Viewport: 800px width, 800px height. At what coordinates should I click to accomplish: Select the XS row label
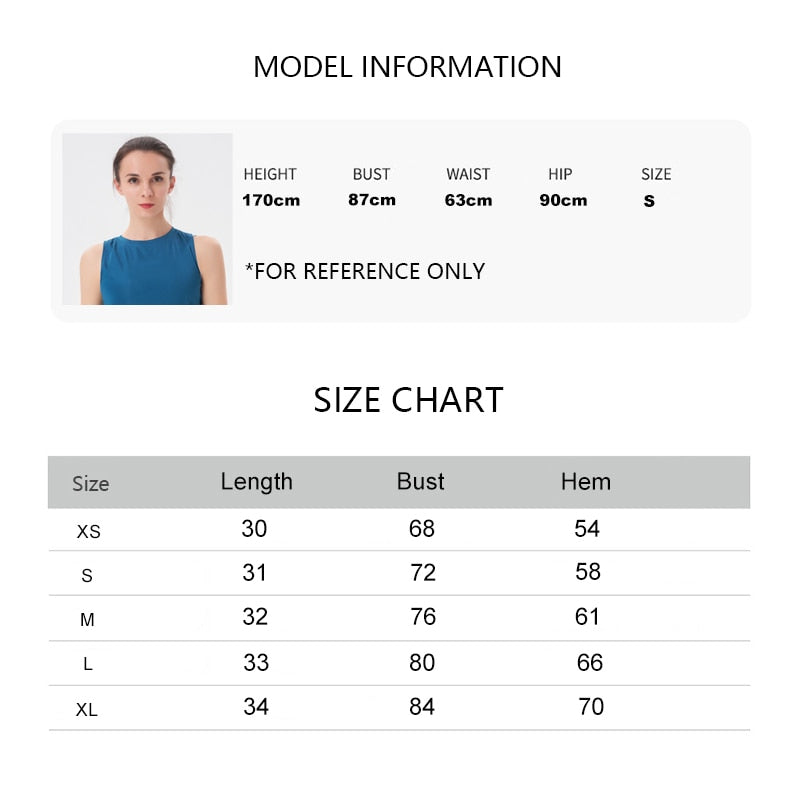(89, 532)
